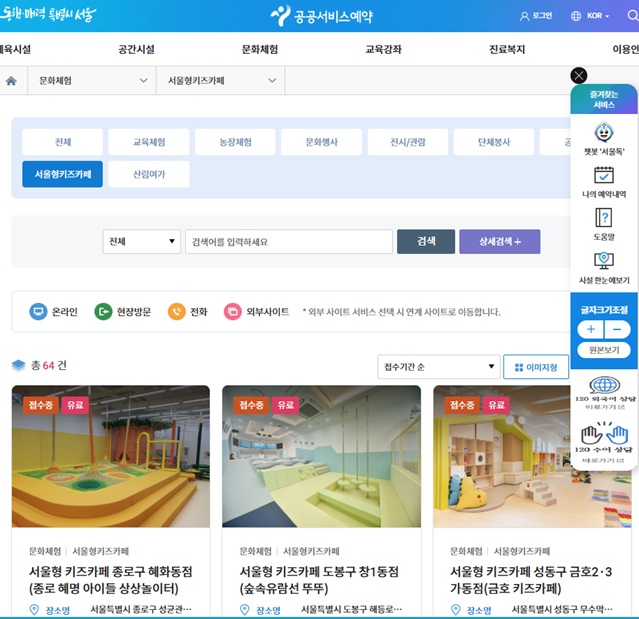
Task: Open the 문화체험 main menu
Action: point(260,49)
